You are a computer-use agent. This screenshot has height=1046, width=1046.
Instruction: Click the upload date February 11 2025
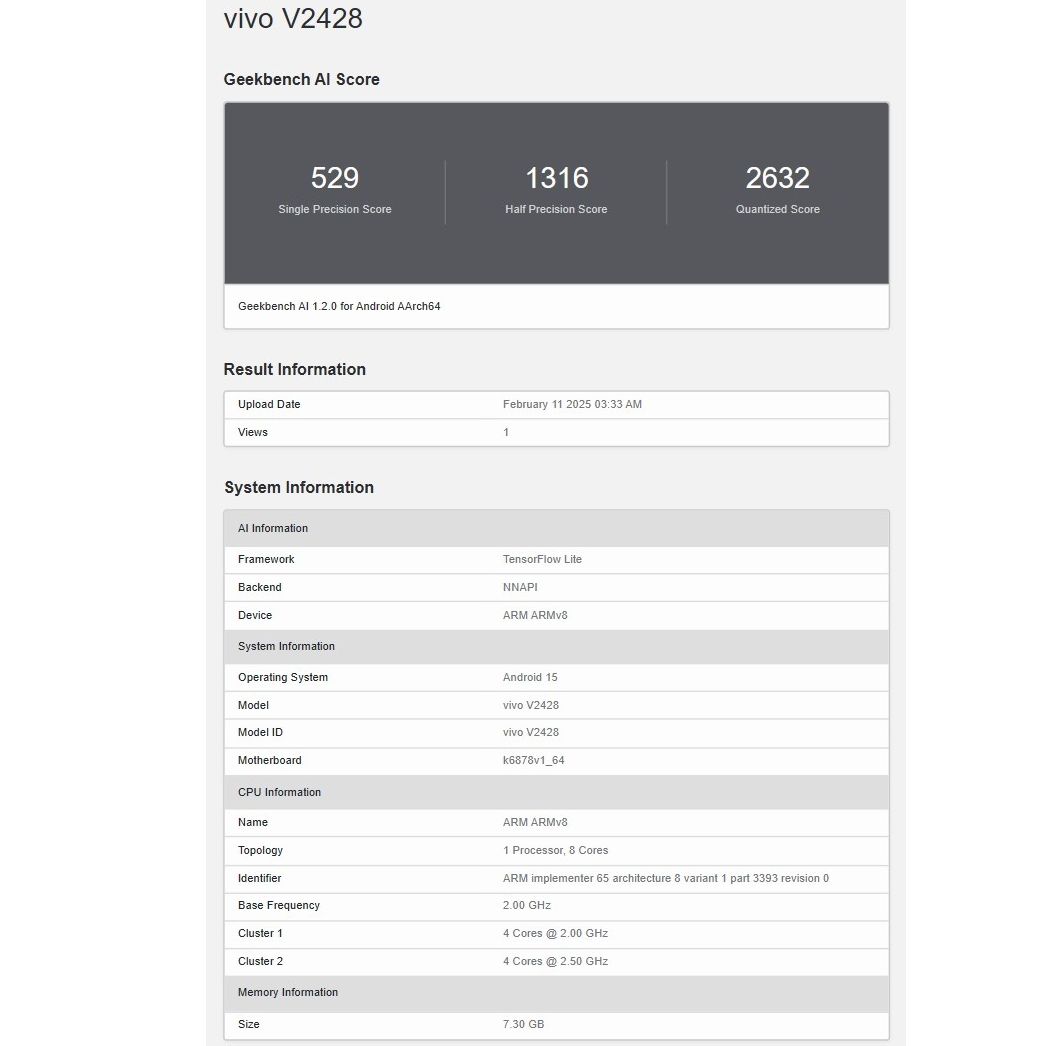click(x=572, y=404)
